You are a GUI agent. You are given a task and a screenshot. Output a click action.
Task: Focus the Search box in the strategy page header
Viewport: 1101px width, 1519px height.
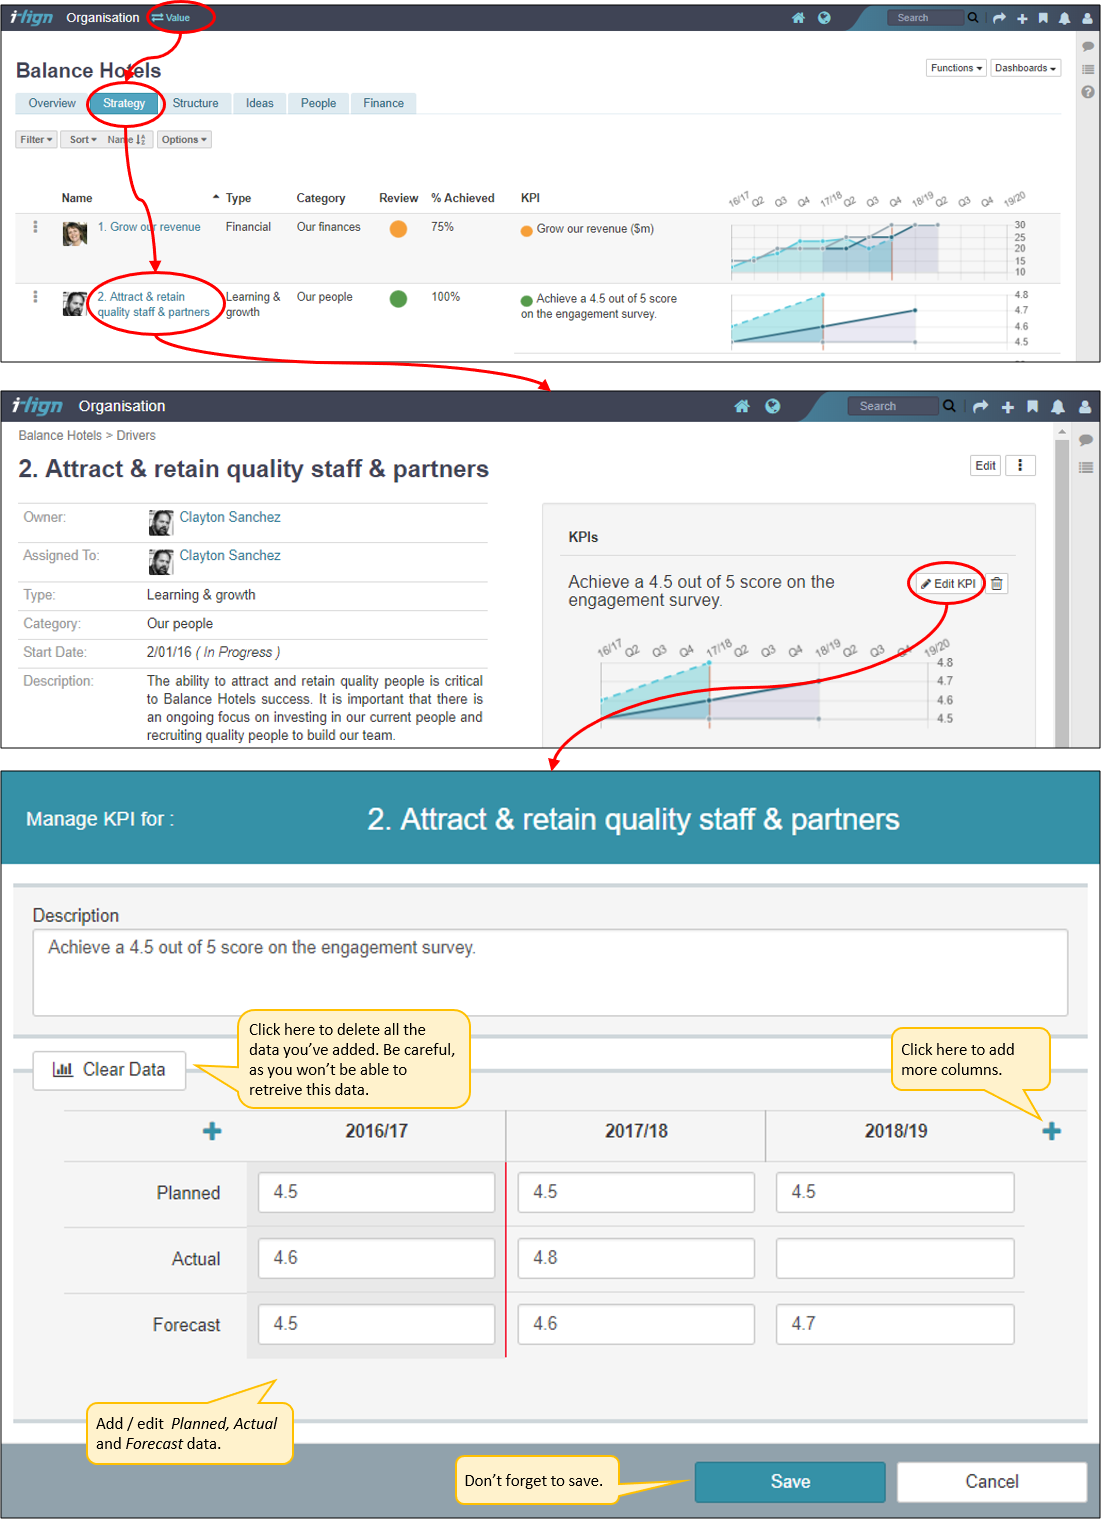click(x=926, y=18)
